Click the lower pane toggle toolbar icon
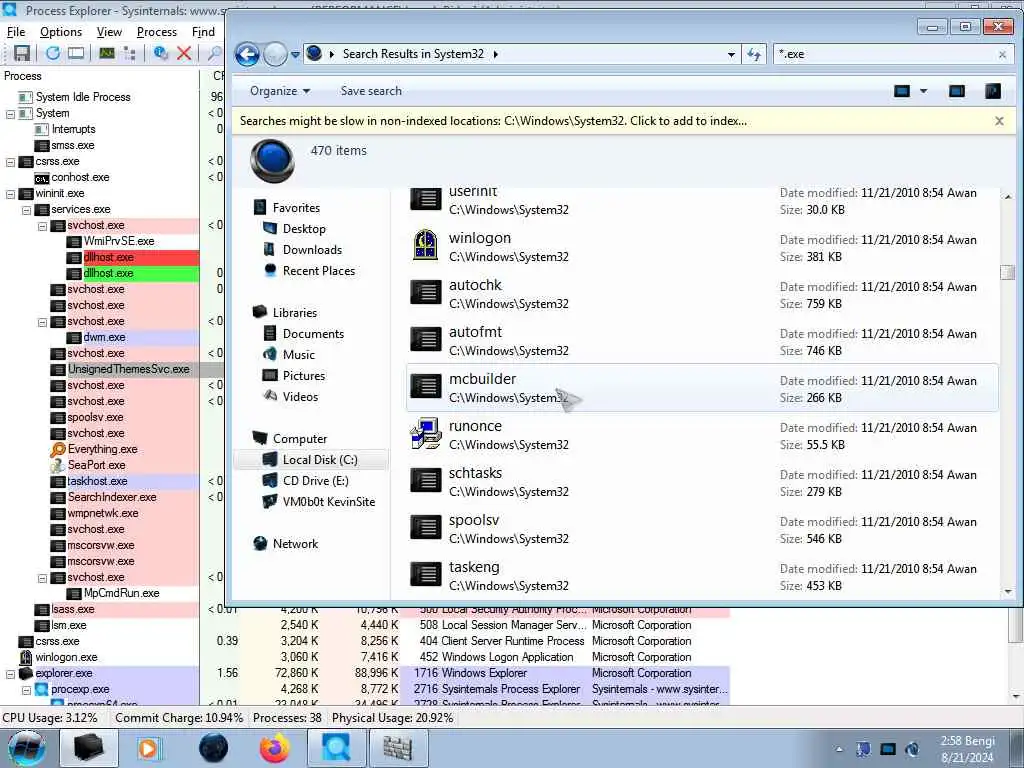This screenshot has height=768, width=1024. 76,54
